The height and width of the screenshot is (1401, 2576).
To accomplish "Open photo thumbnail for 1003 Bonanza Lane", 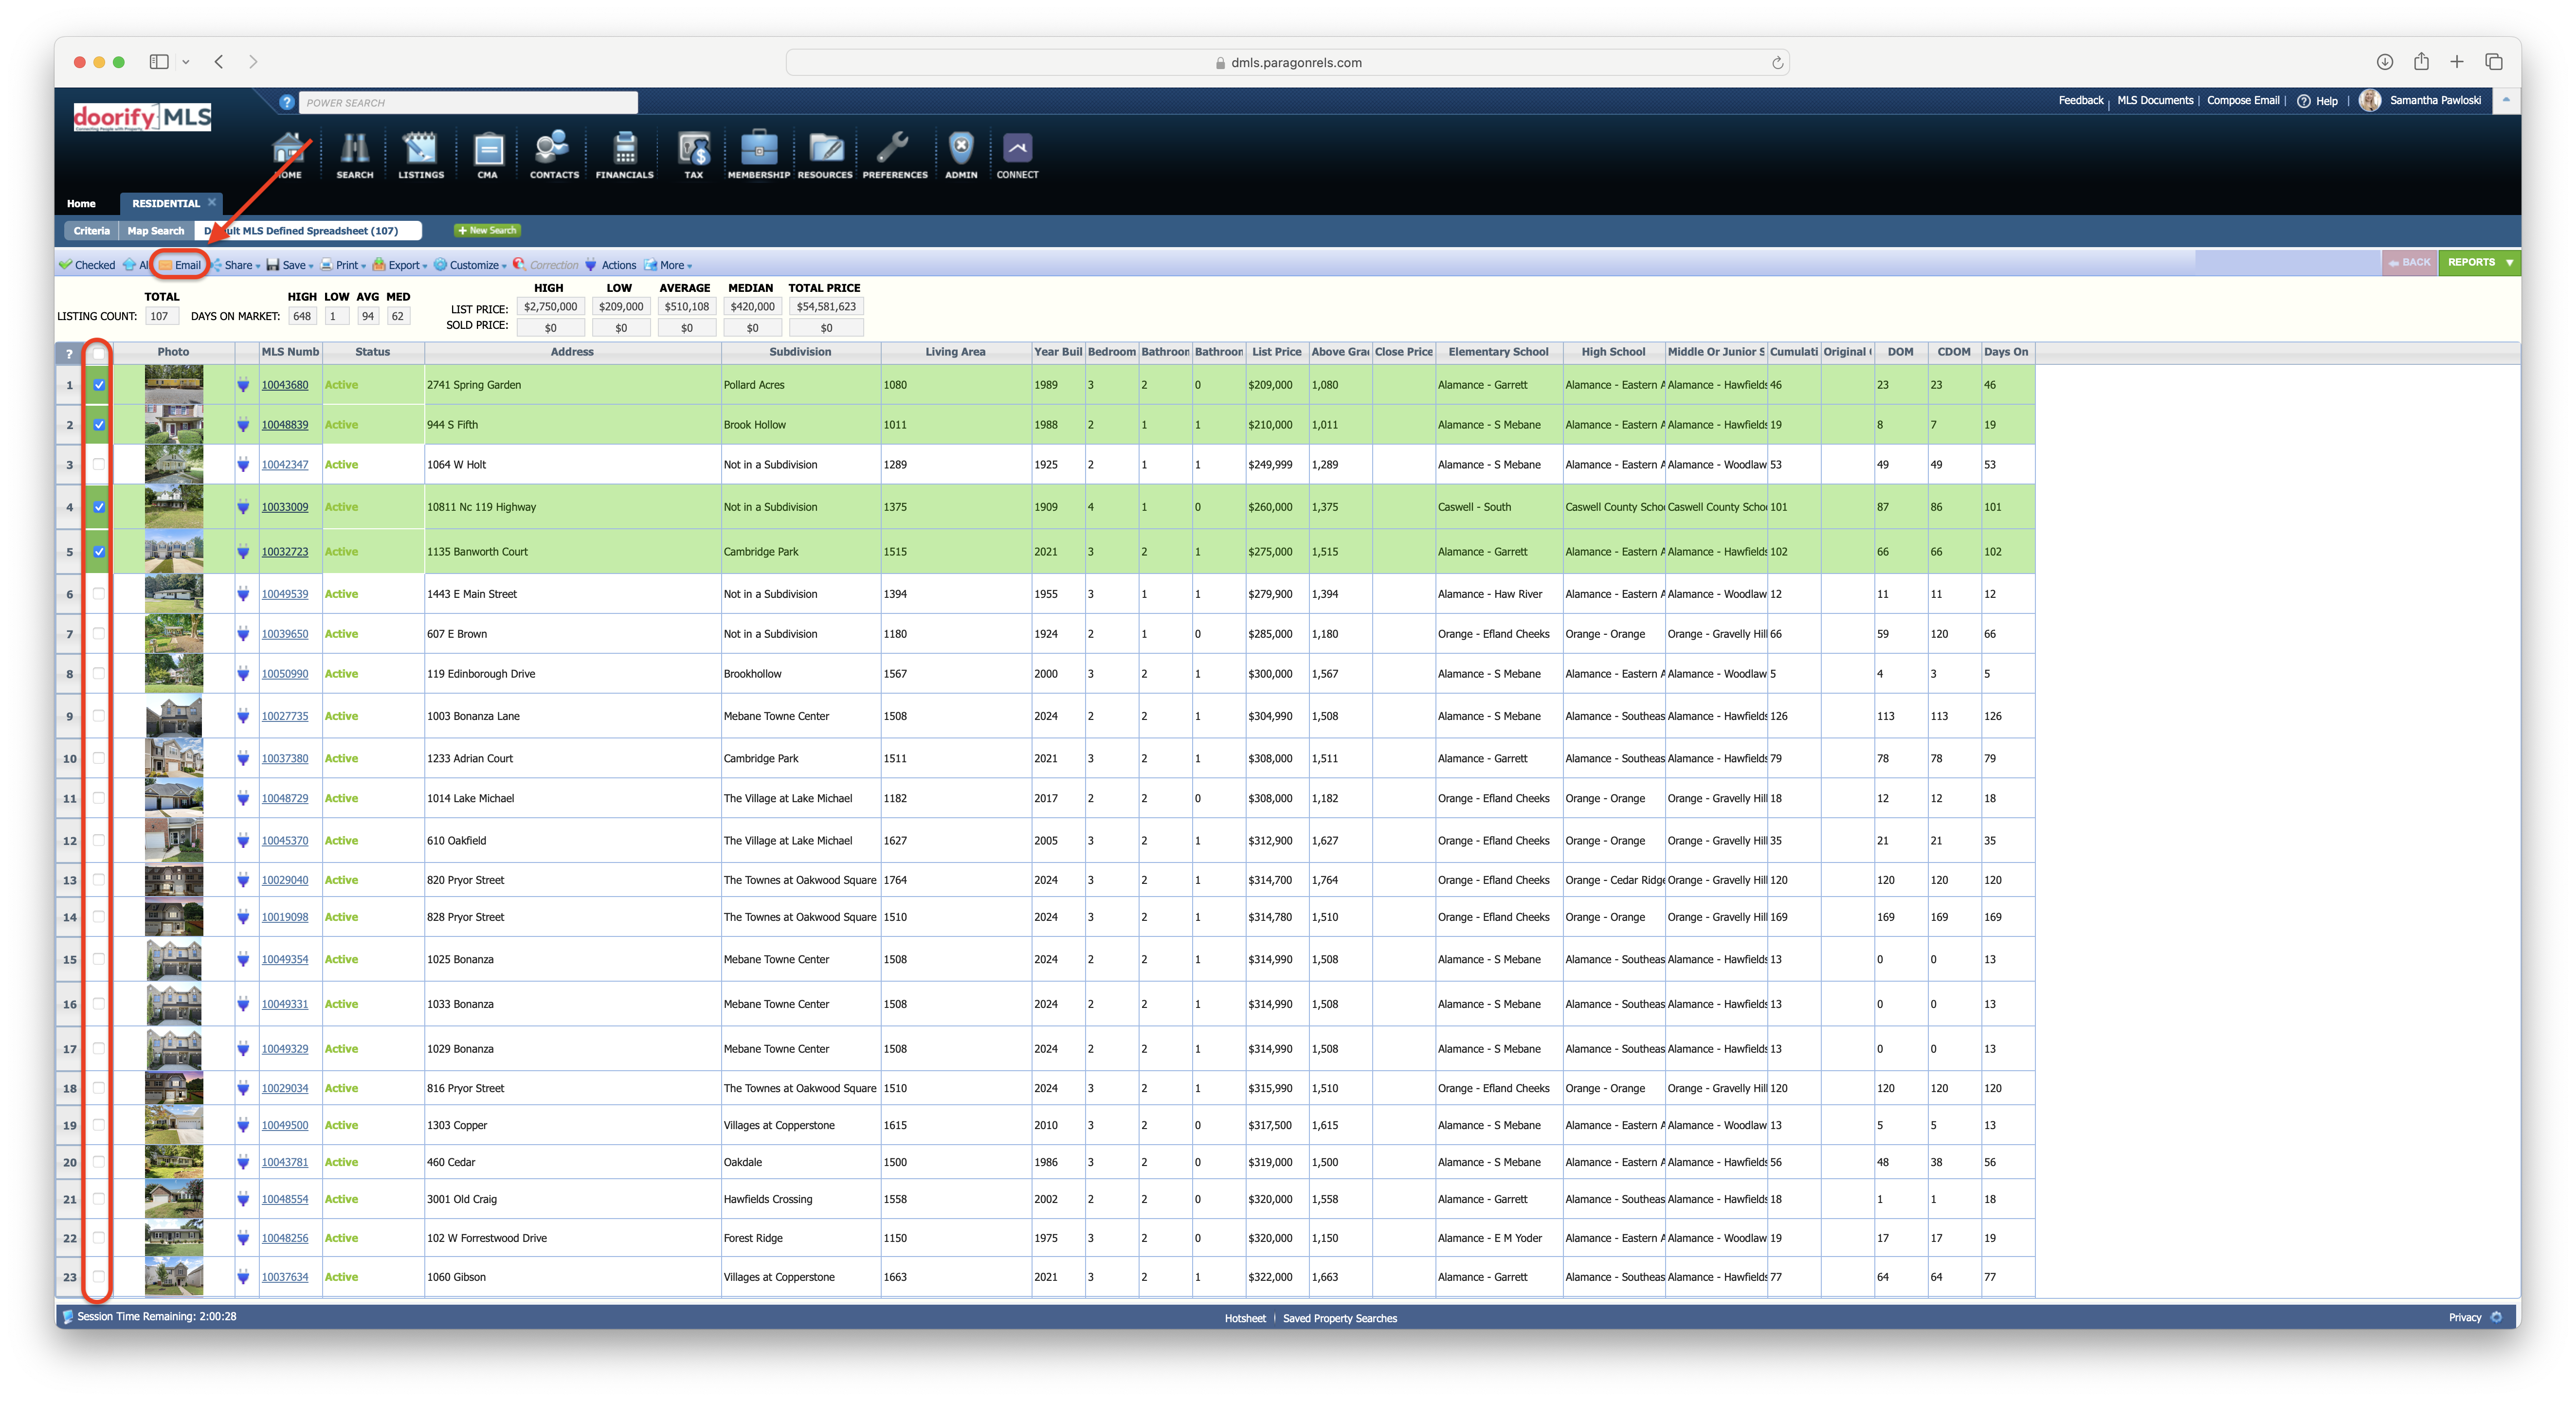I will click(x=174, y=716).
